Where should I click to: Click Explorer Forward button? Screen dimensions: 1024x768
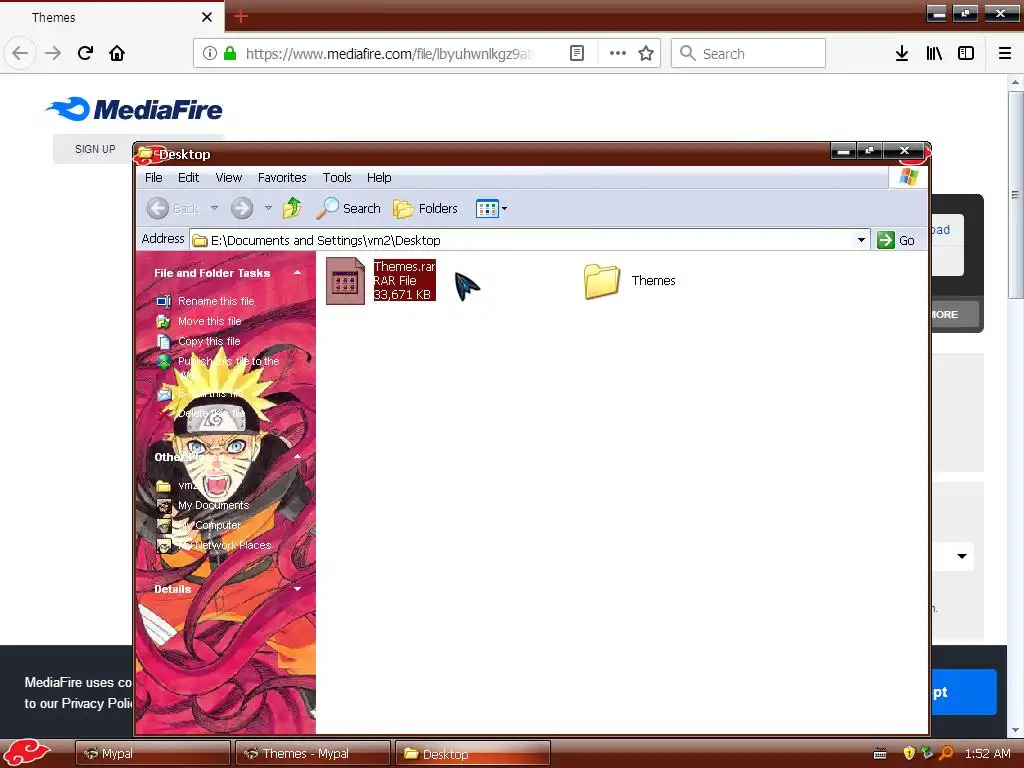point(242,208)
